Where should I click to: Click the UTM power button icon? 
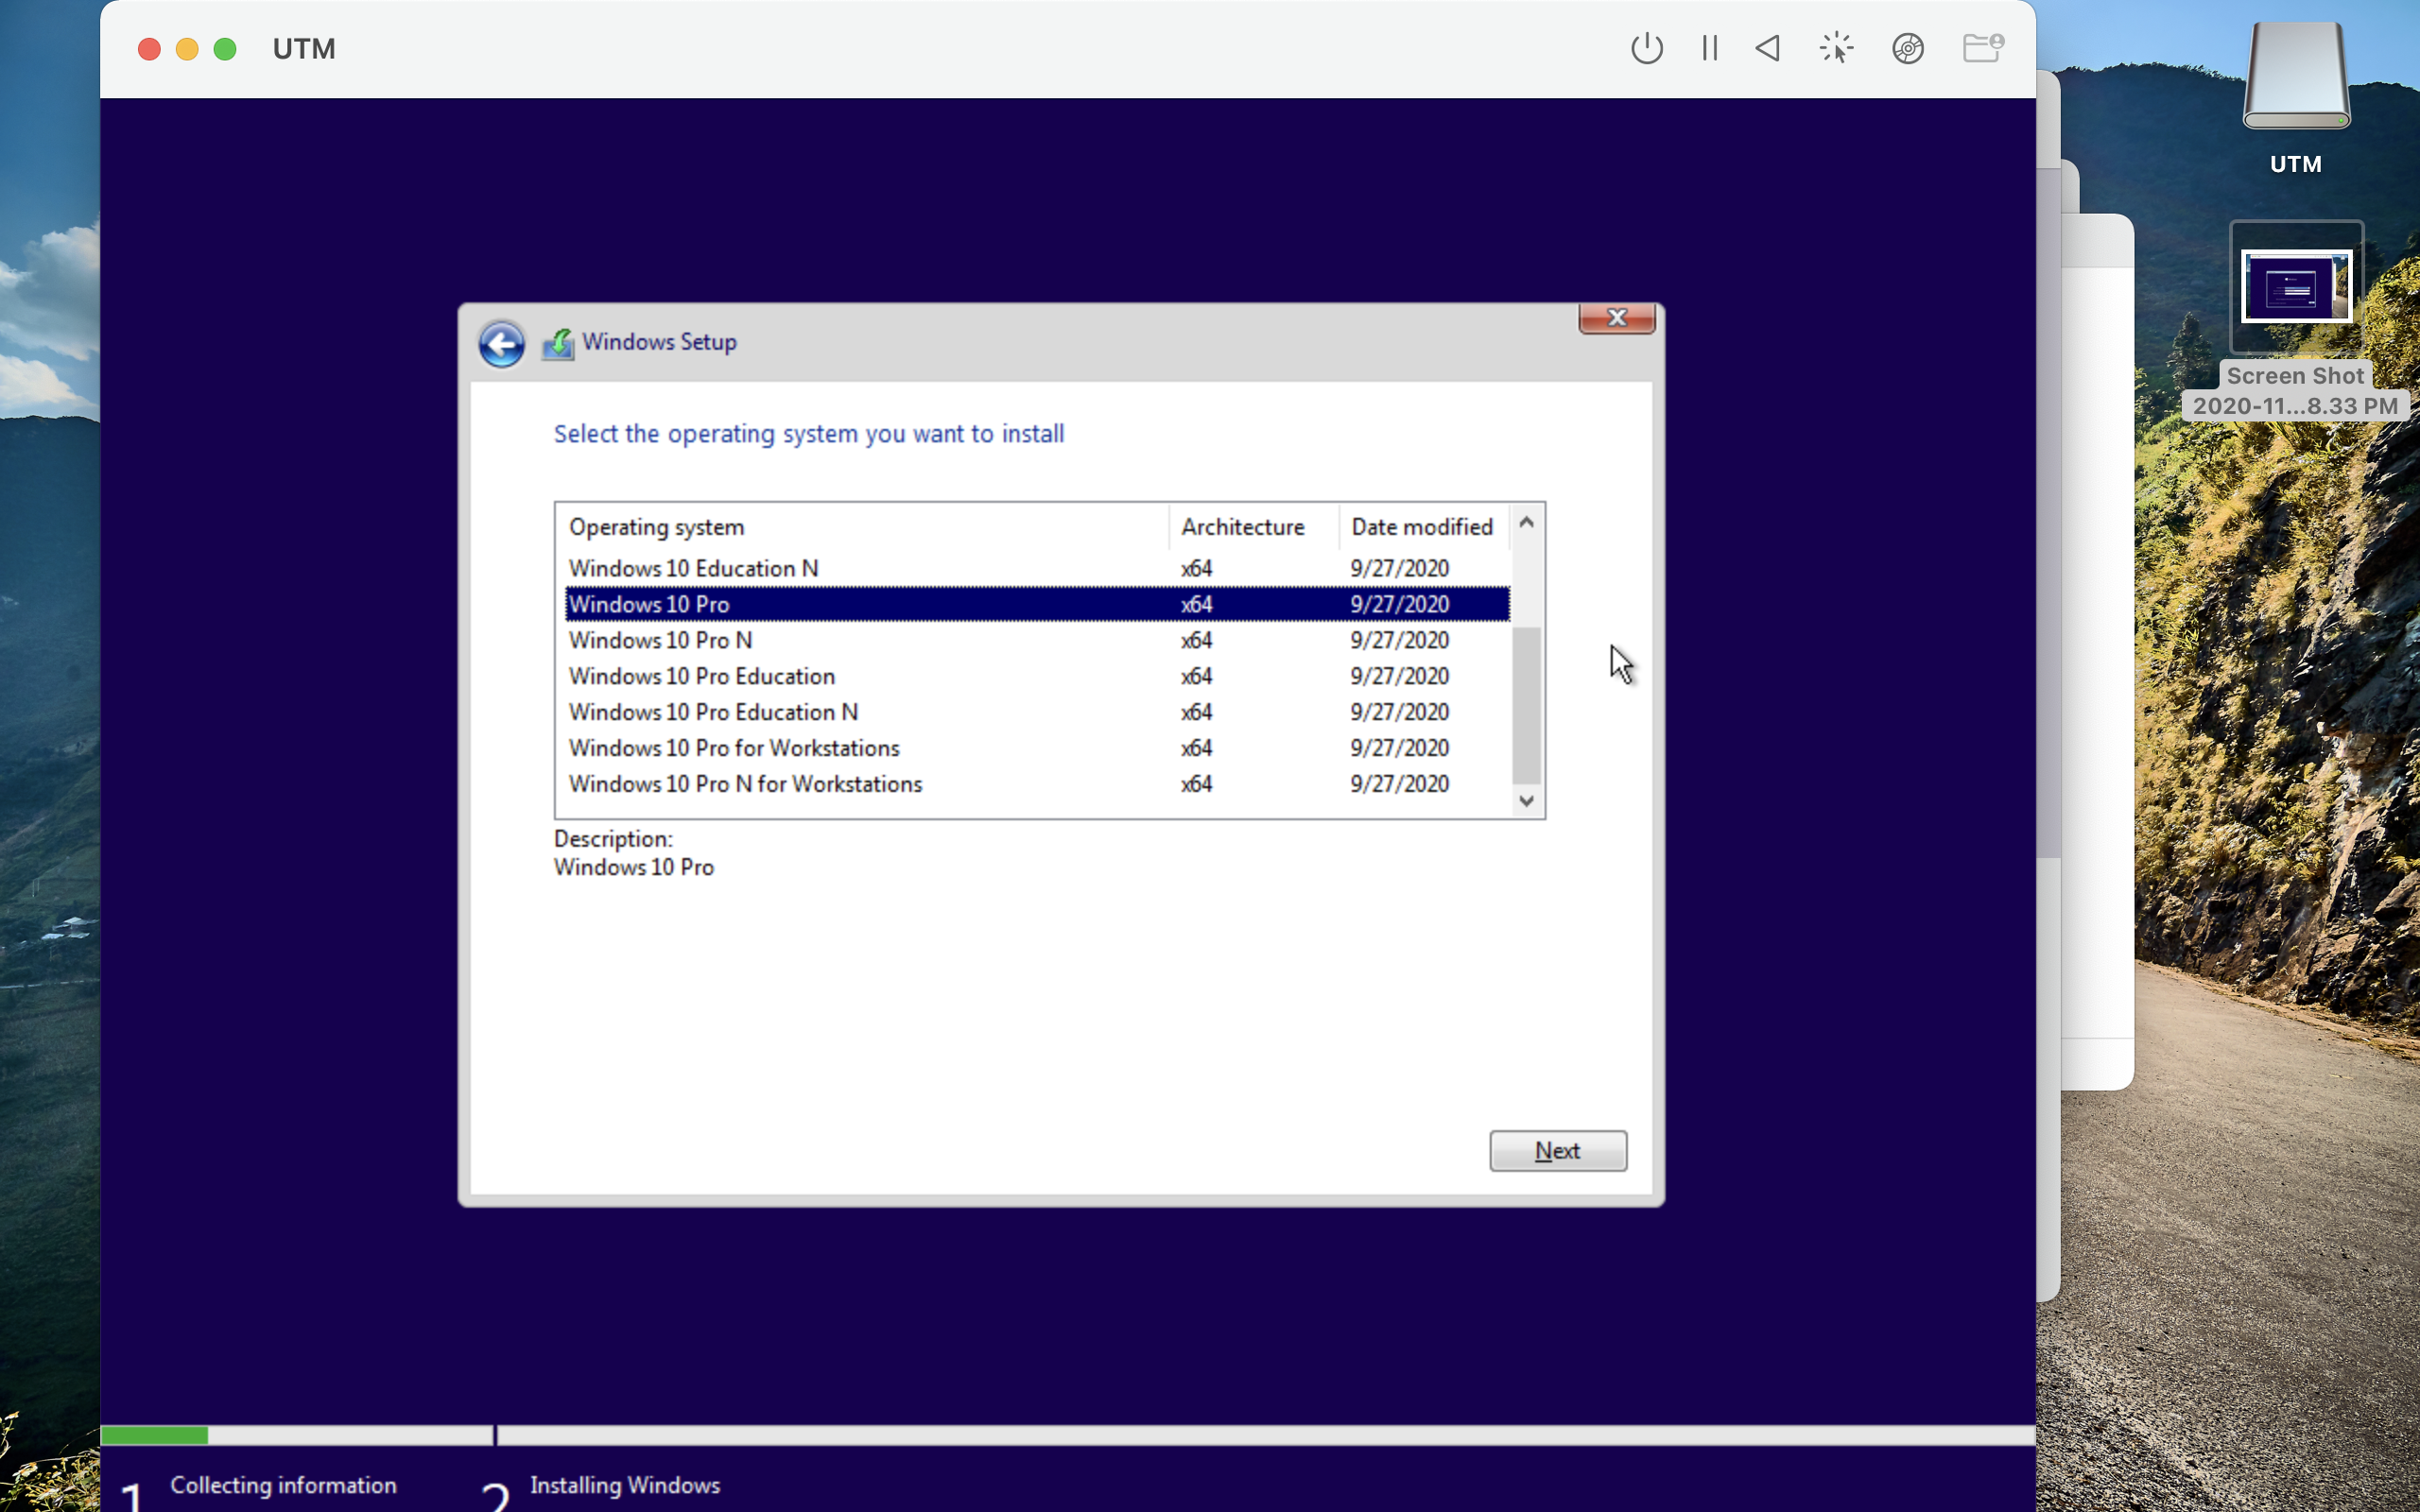click(x=1646, y=48)
